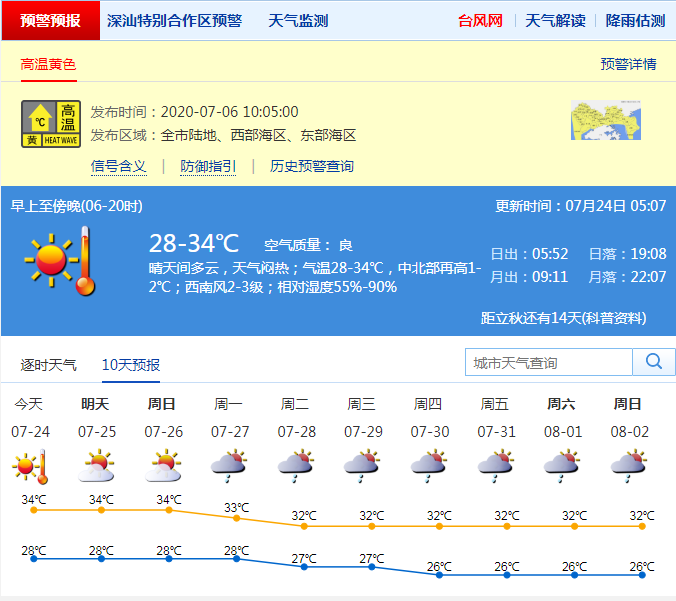Click the high temperature yellow warning icon

click(51, 124)
